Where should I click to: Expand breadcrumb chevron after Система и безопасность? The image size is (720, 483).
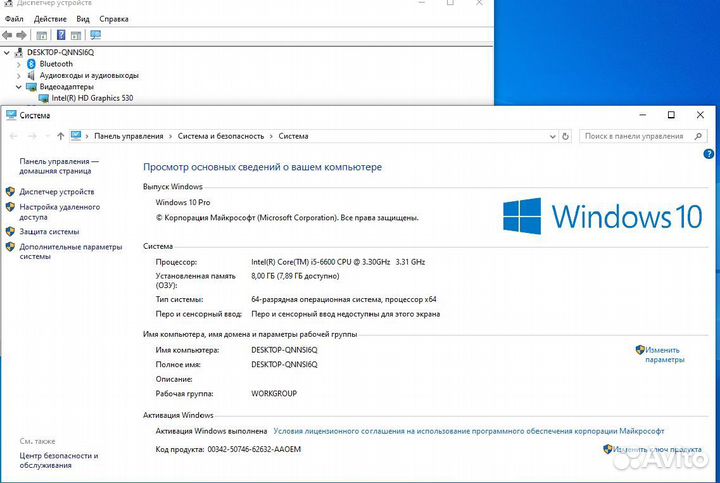tap(271, 136)
